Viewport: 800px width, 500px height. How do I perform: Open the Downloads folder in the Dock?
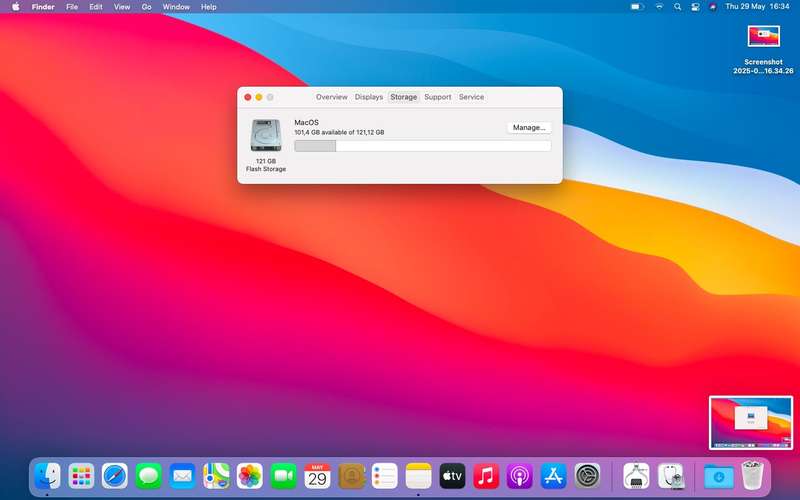719,477
